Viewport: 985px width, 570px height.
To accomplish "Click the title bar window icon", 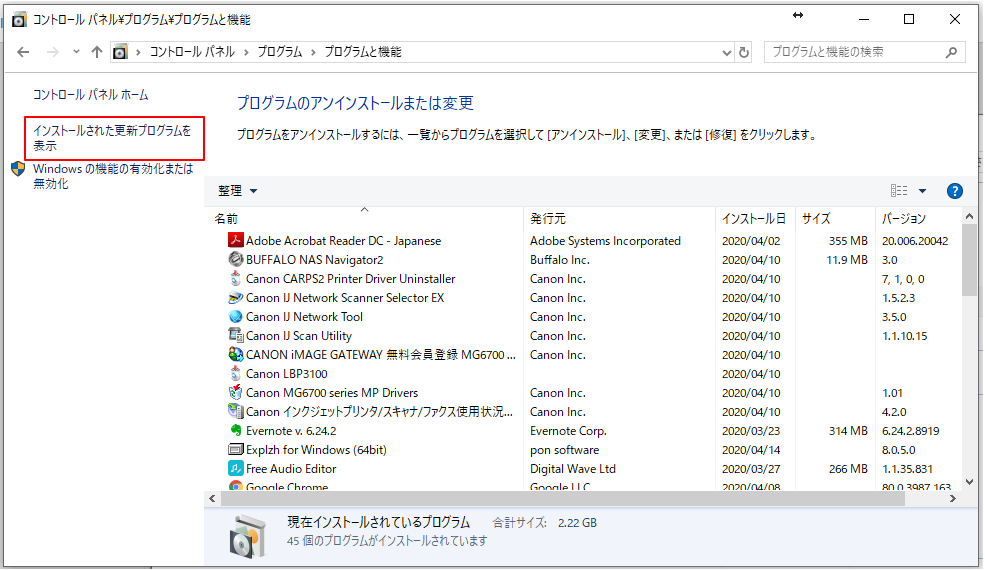I will click(x=19, y=19).
